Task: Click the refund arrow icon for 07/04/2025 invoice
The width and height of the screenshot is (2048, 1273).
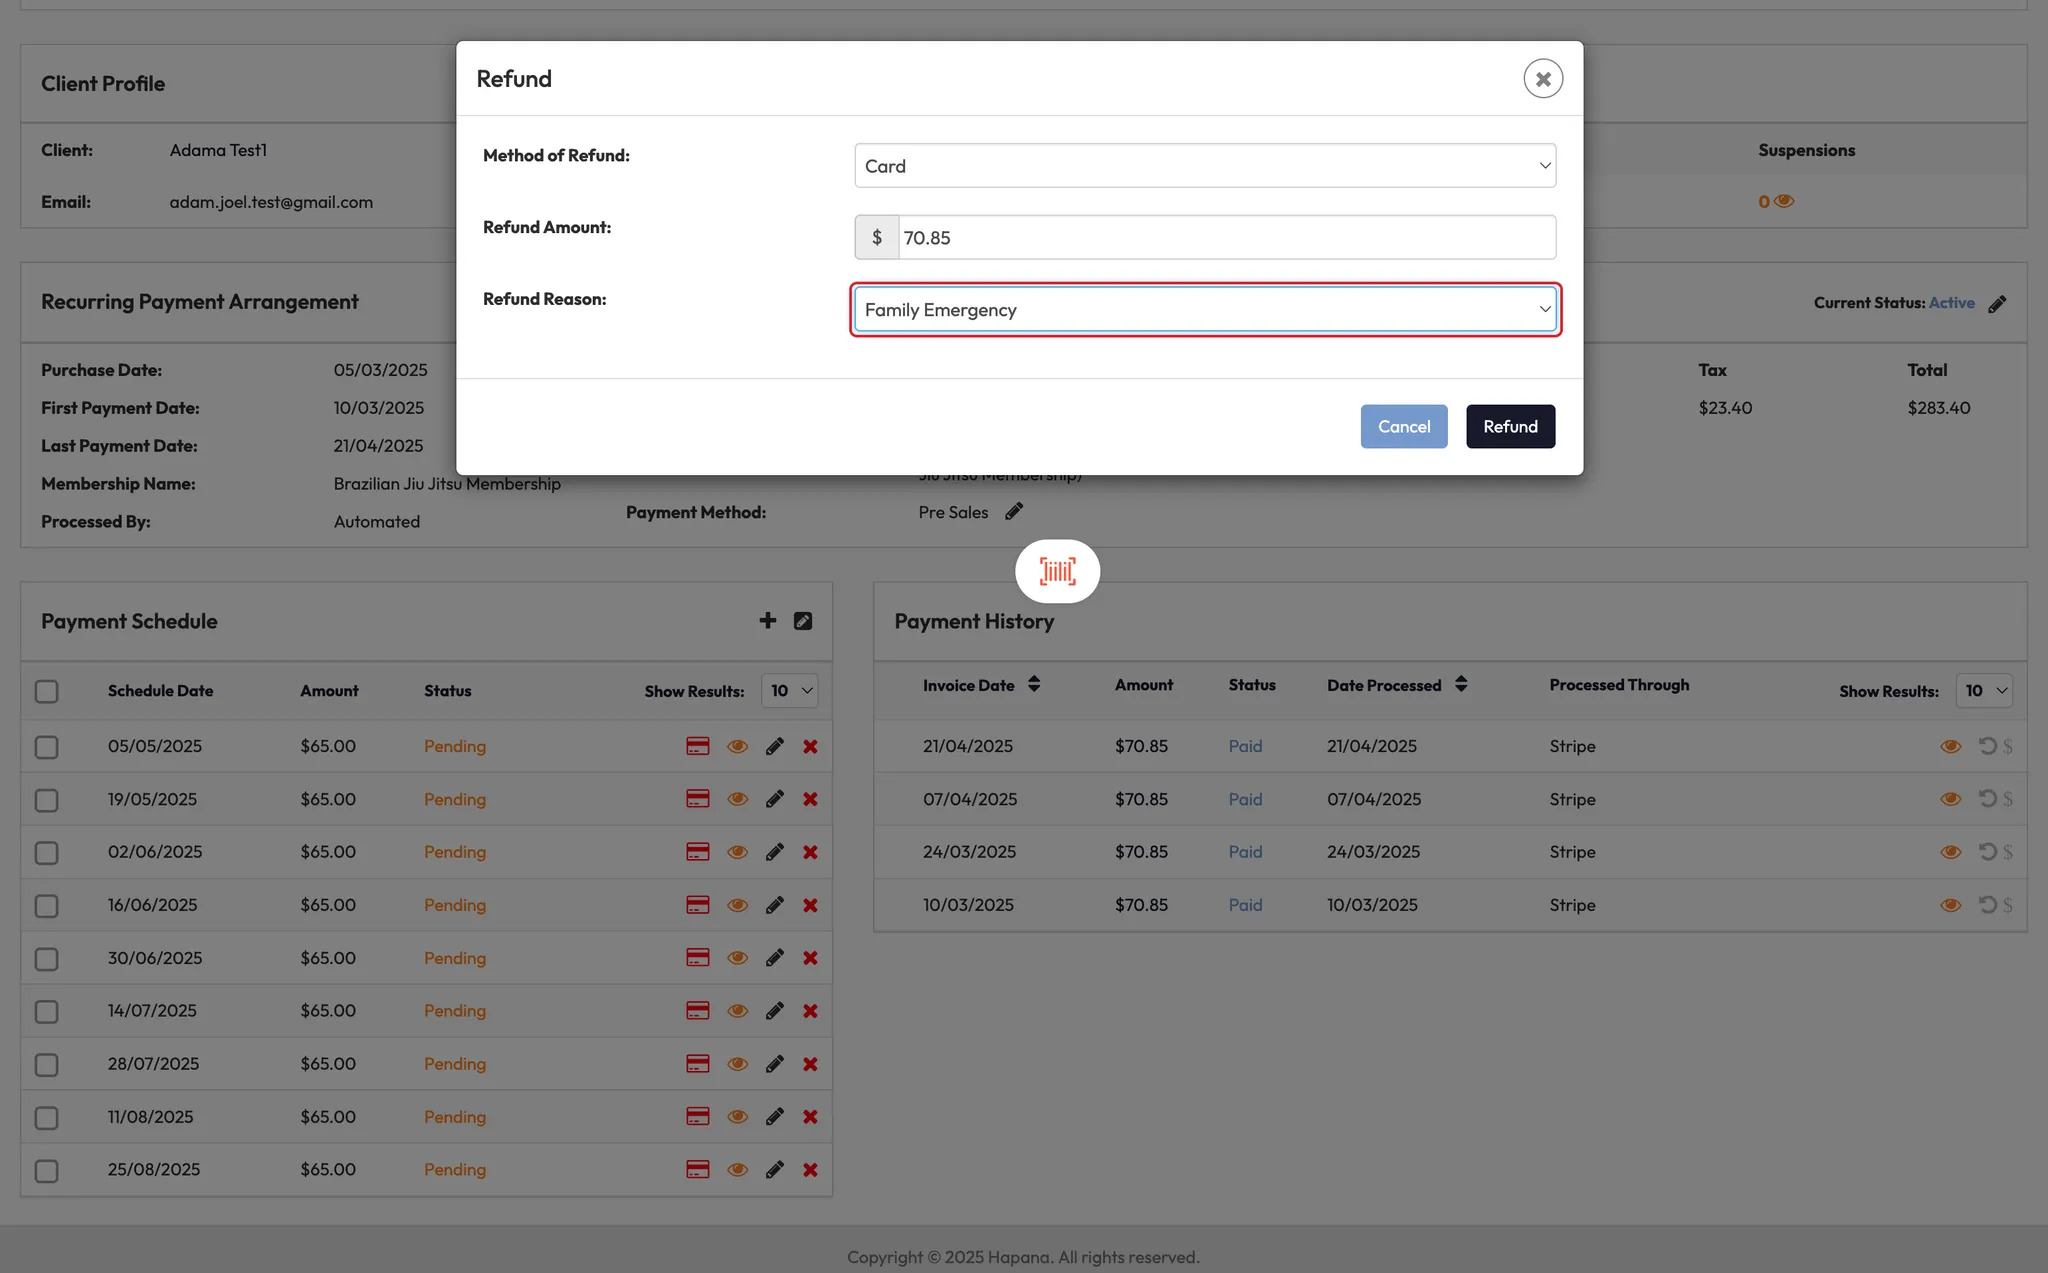Action: click(x=1987, y=799)
